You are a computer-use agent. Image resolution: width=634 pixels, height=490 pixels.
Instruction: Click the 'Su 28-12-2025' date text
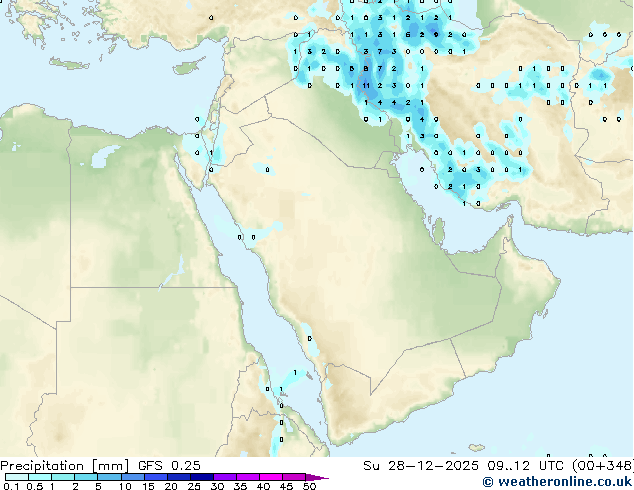click(421, 466)
